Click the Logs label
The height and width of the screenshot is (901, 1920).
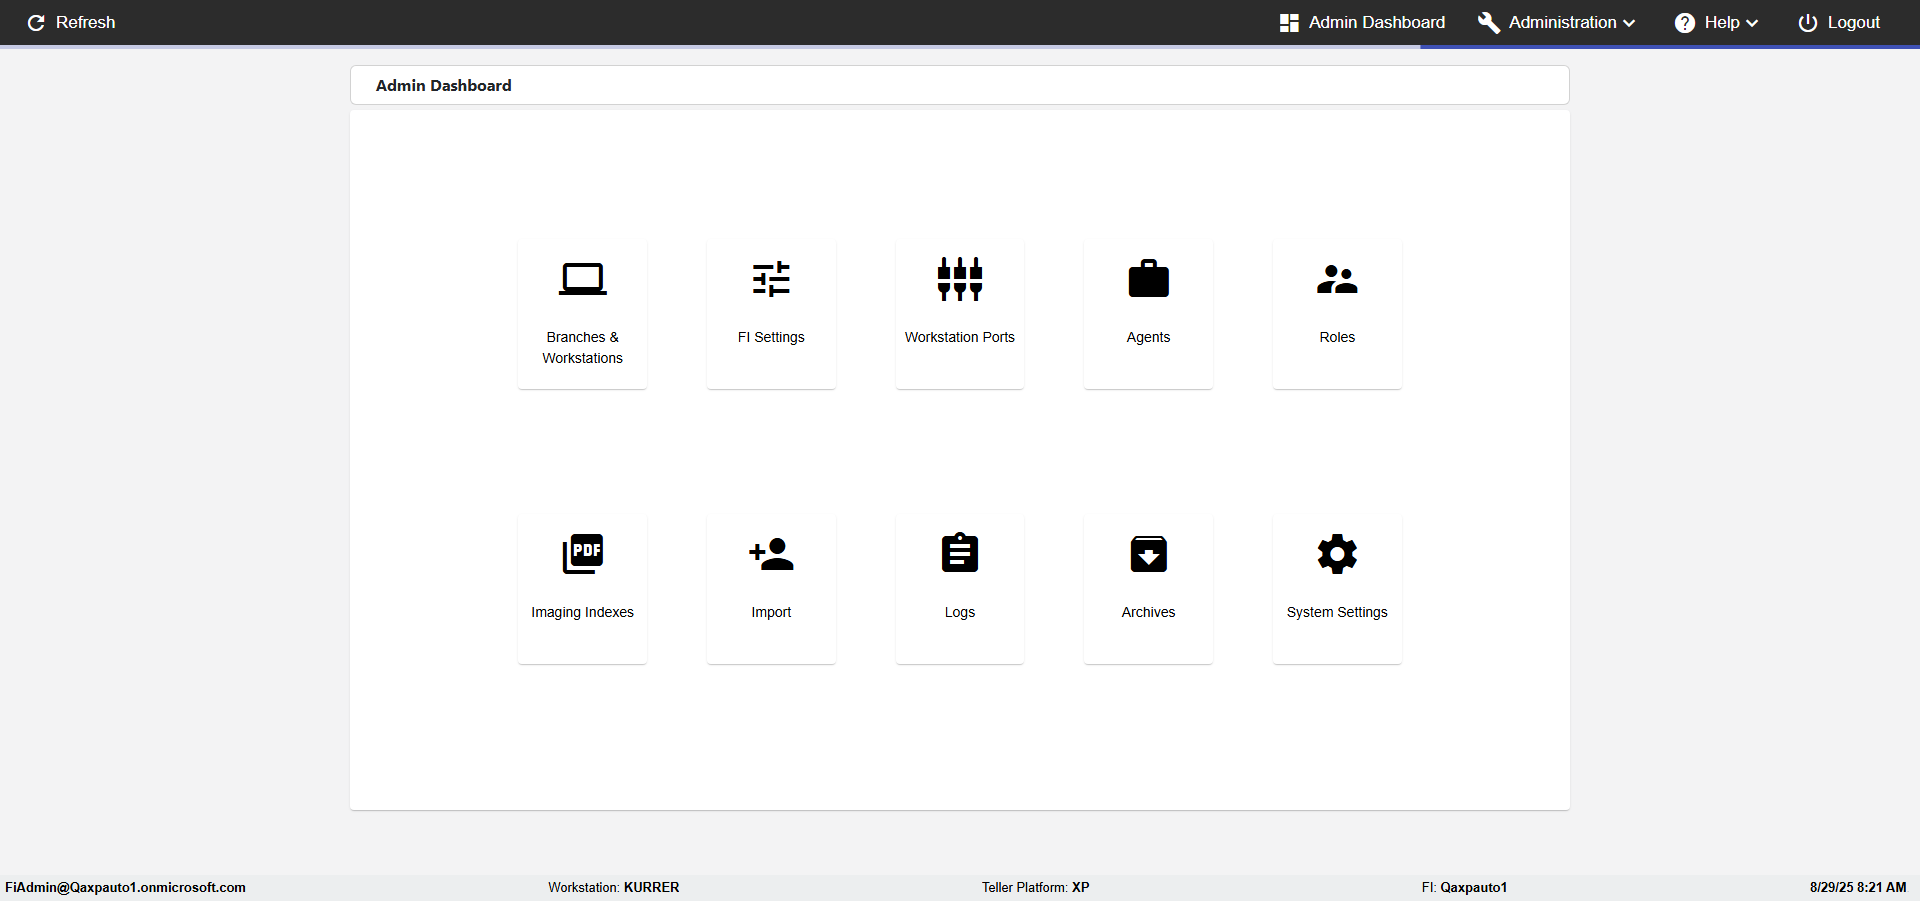point(960,612)
